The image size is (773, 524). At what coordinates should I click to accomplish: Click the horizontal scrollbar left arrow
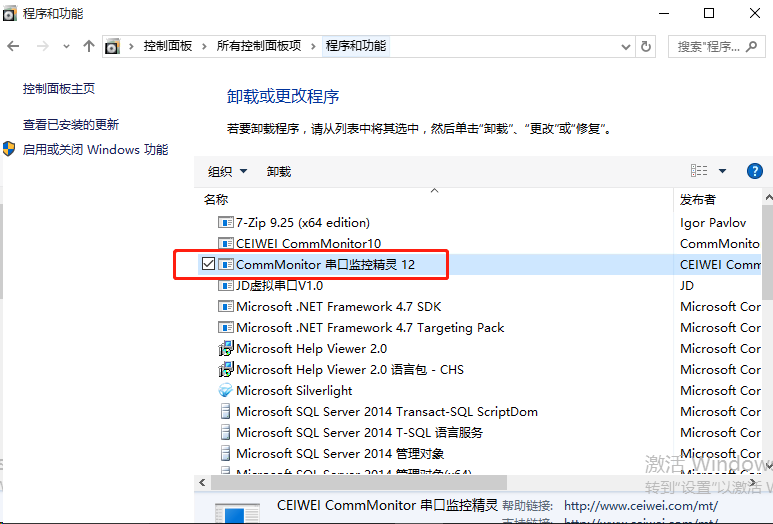202,482
